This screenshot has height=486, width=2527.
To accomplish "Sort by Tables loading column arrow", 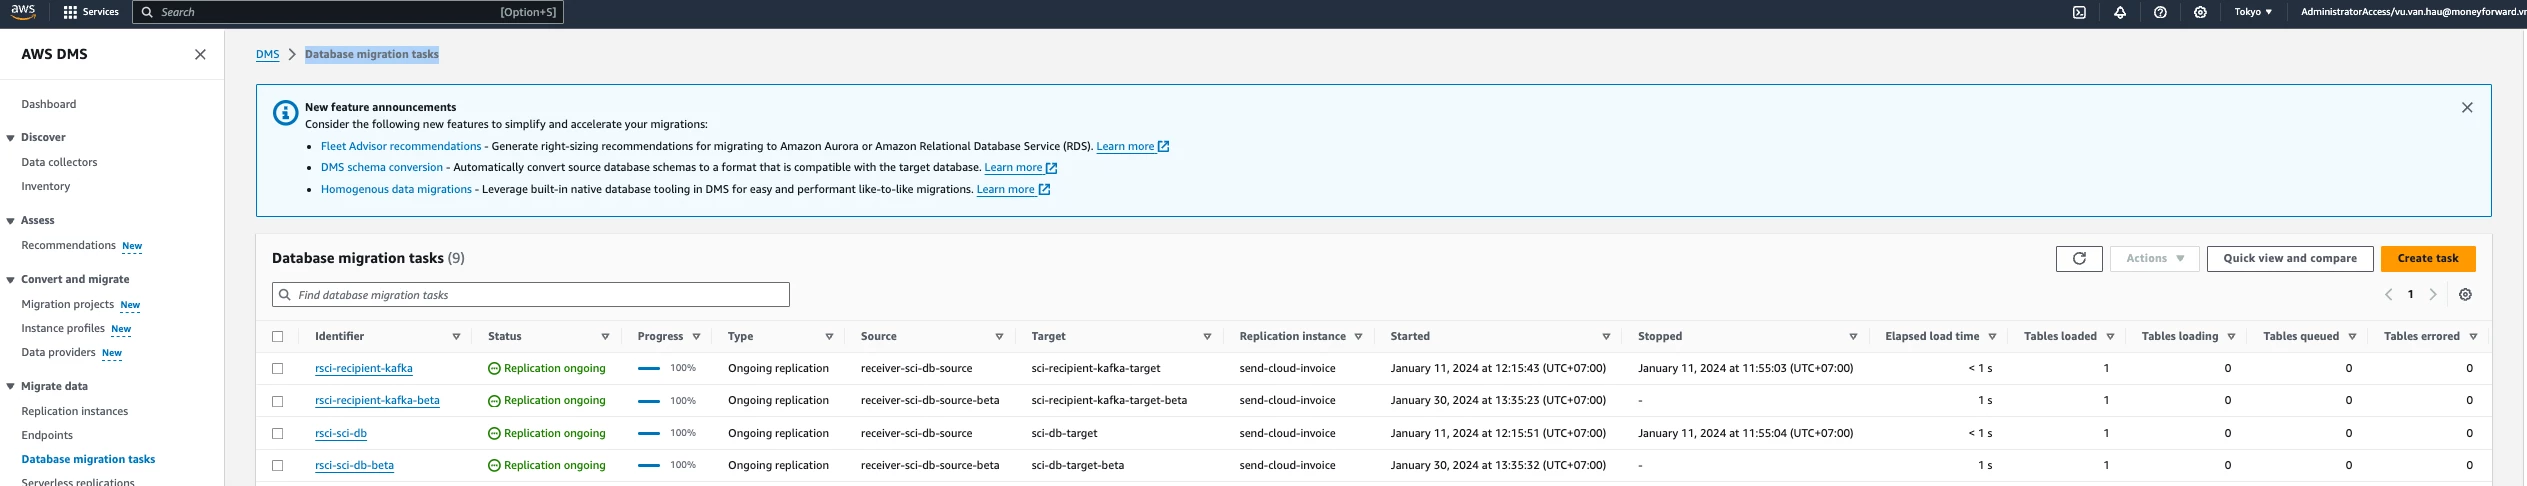I will pyautogui.click(x=2231, y=337).
